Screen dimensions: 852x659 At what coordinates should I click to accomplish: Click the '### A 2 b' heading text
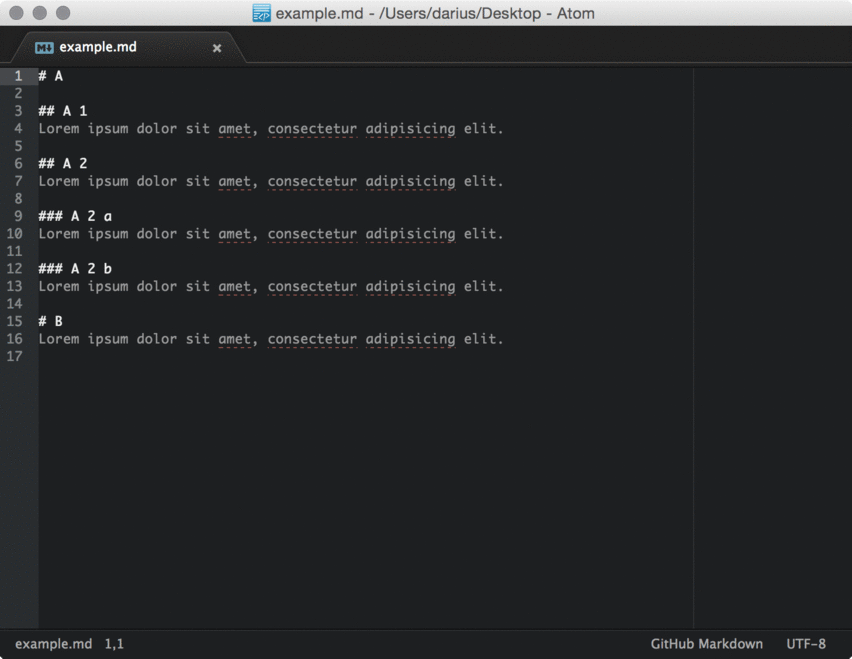75,269
